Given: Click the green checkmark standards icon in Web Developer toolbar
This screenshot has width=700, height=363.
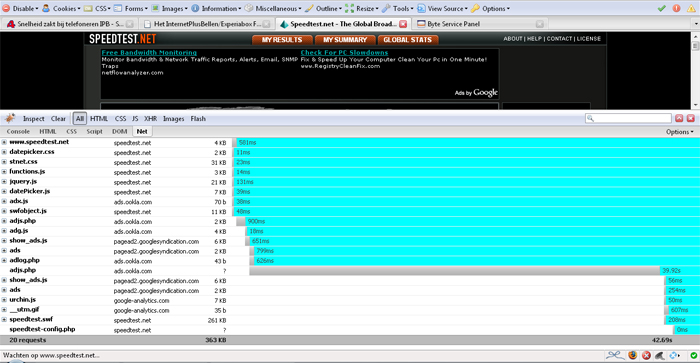Looking at the screenshot, I should [x=662, y=8].
